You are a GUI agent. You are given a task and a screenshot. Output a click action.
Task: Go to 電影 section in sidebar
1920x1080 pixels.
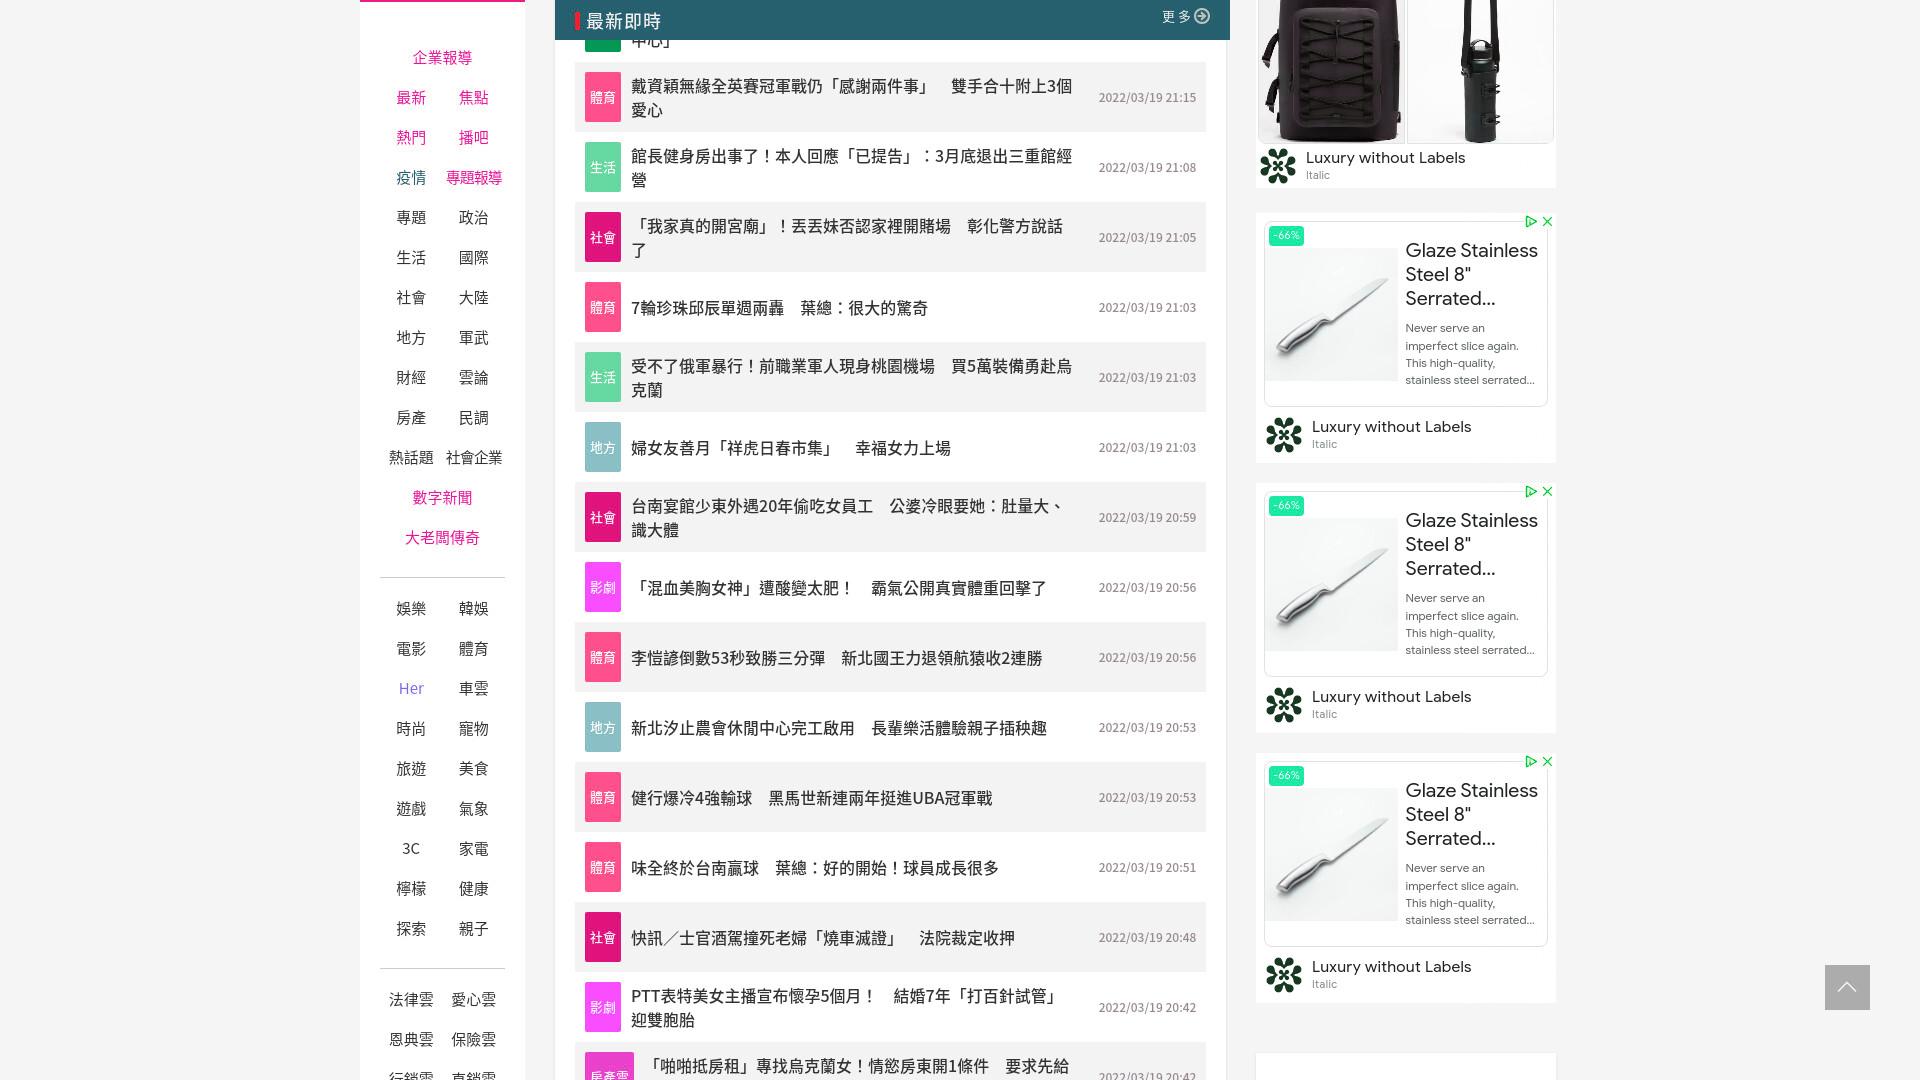coord(411,649)
